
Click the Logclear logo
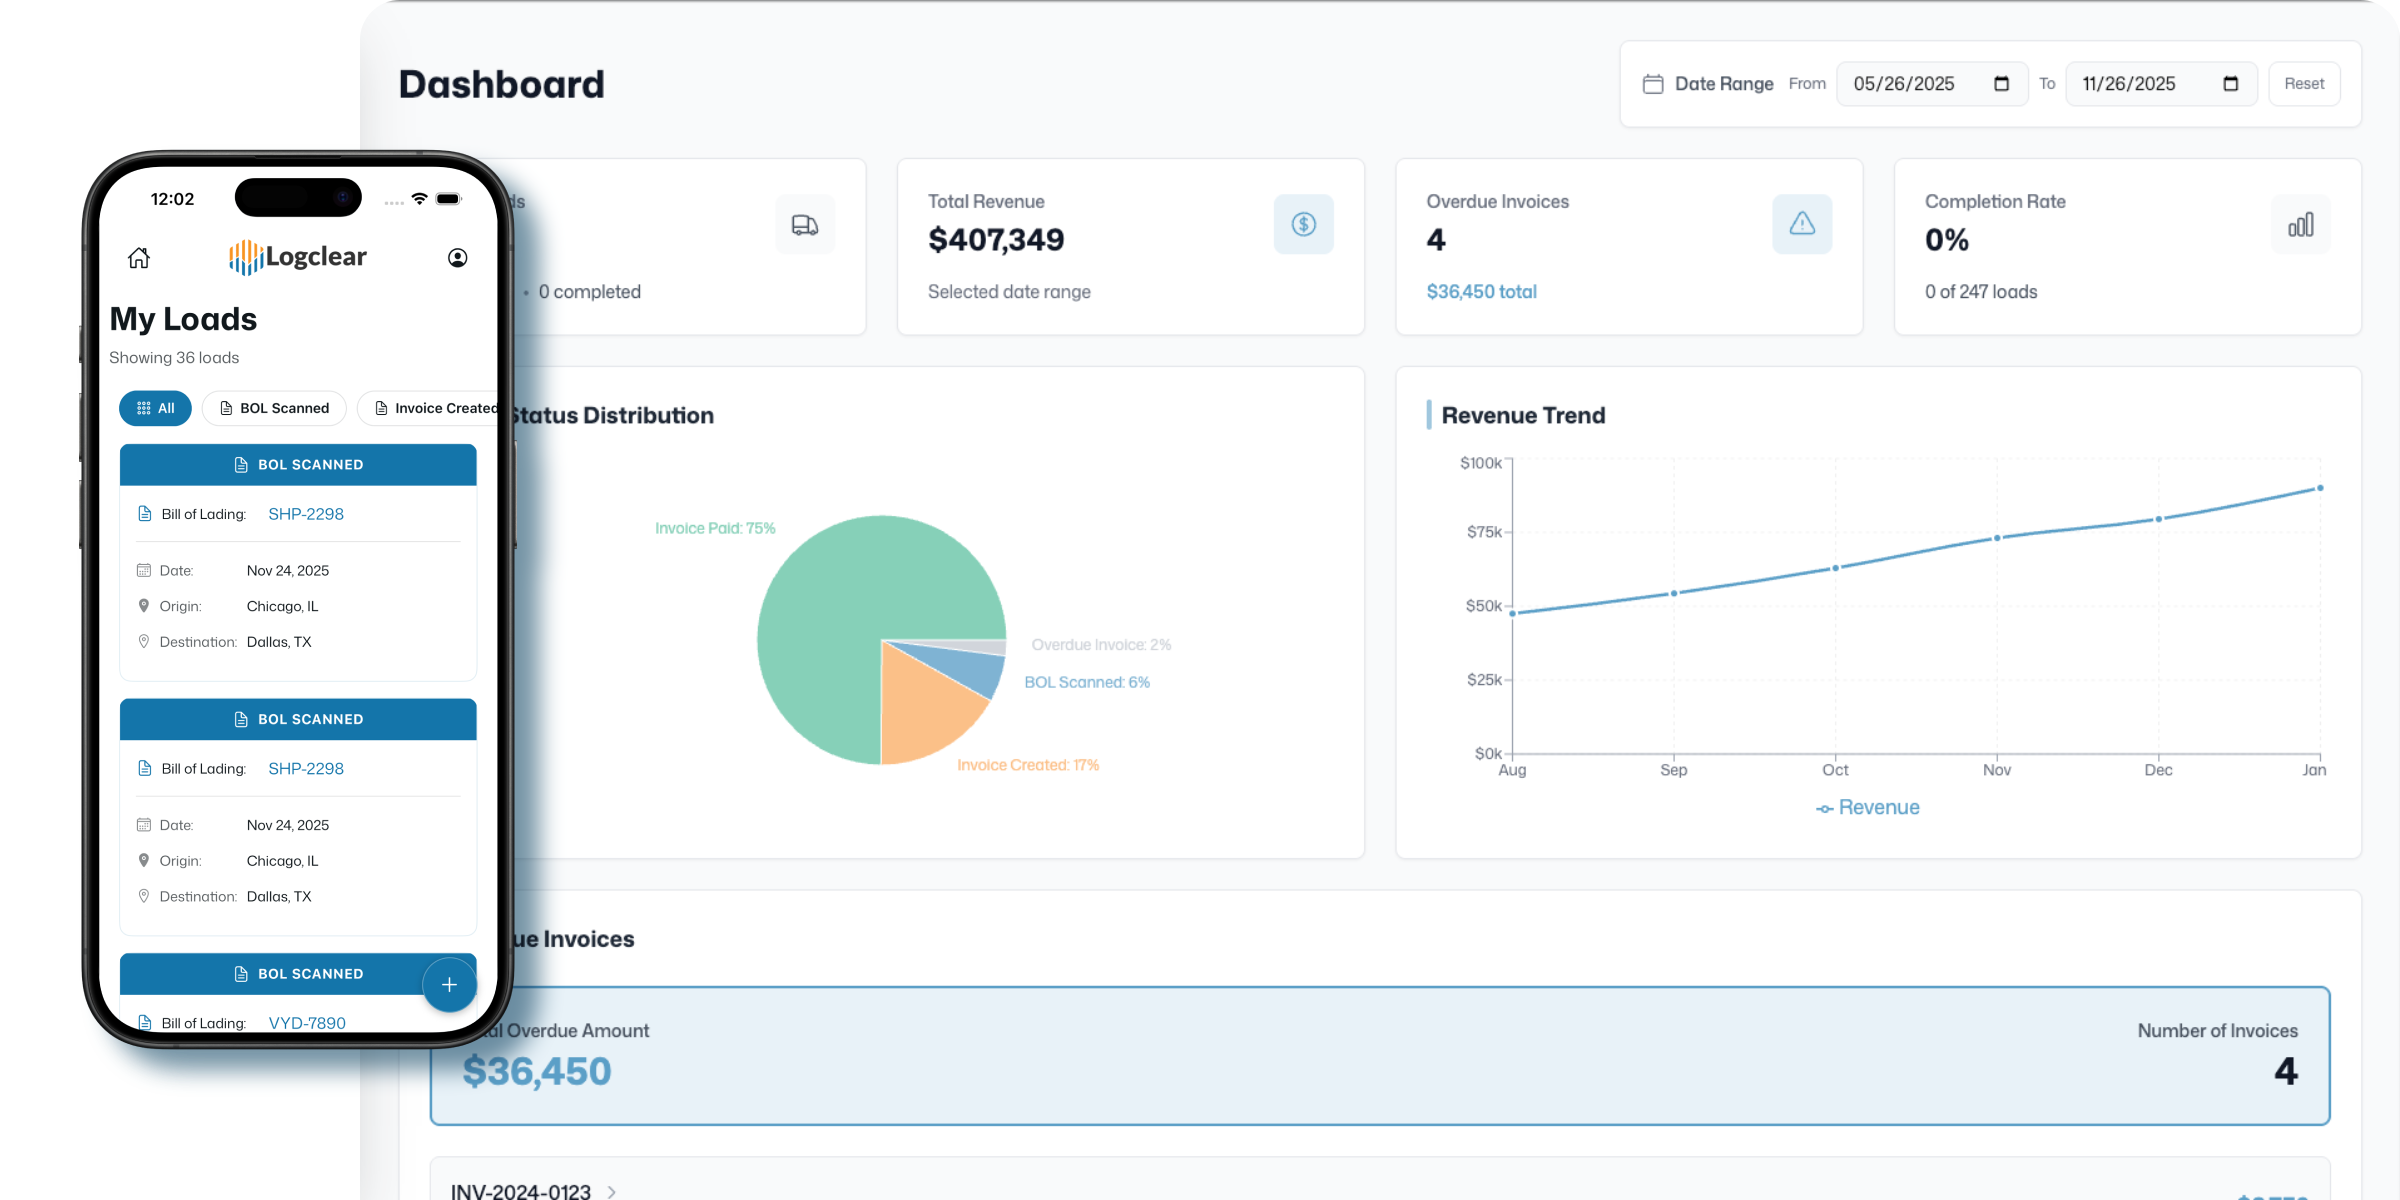[x=296, y=257]
